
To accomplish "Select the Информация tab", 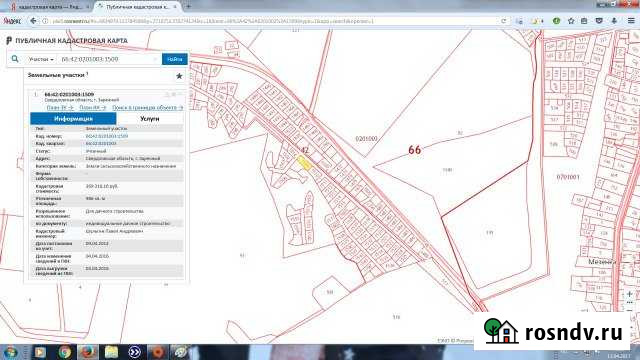I will (x=73, y=119).
